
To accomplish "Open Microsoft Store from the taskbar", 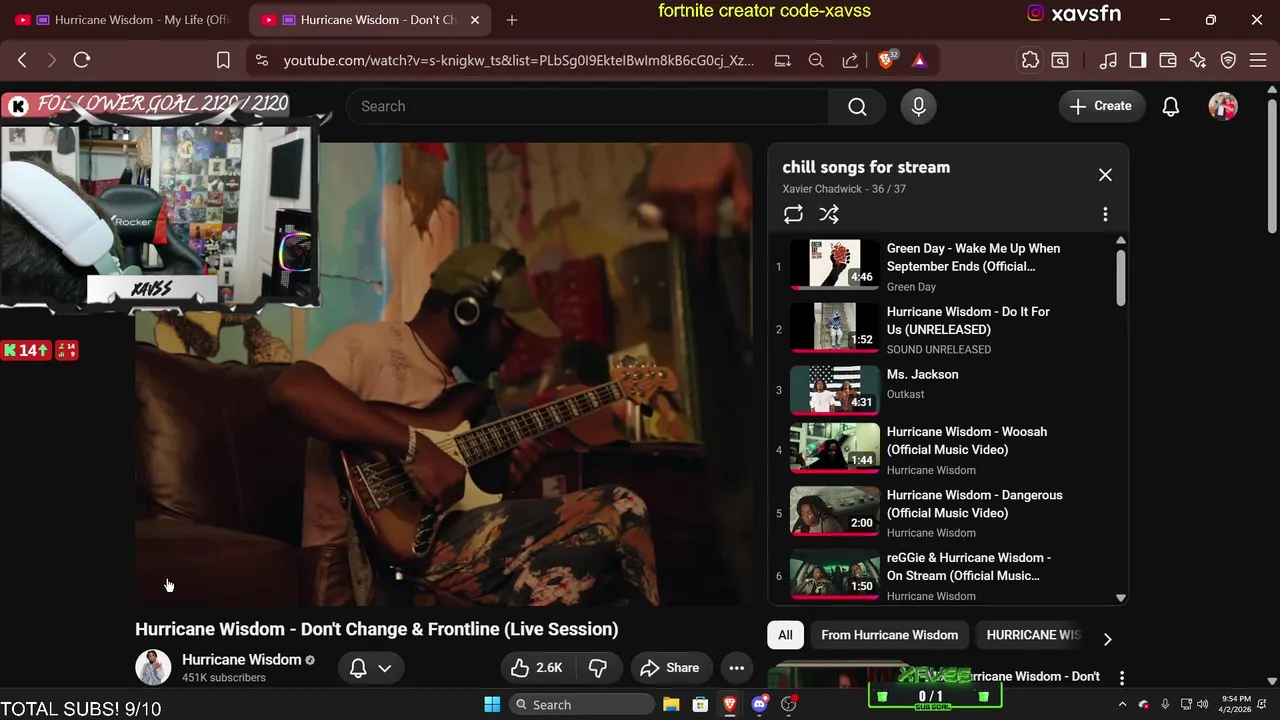I will point(700,704).
